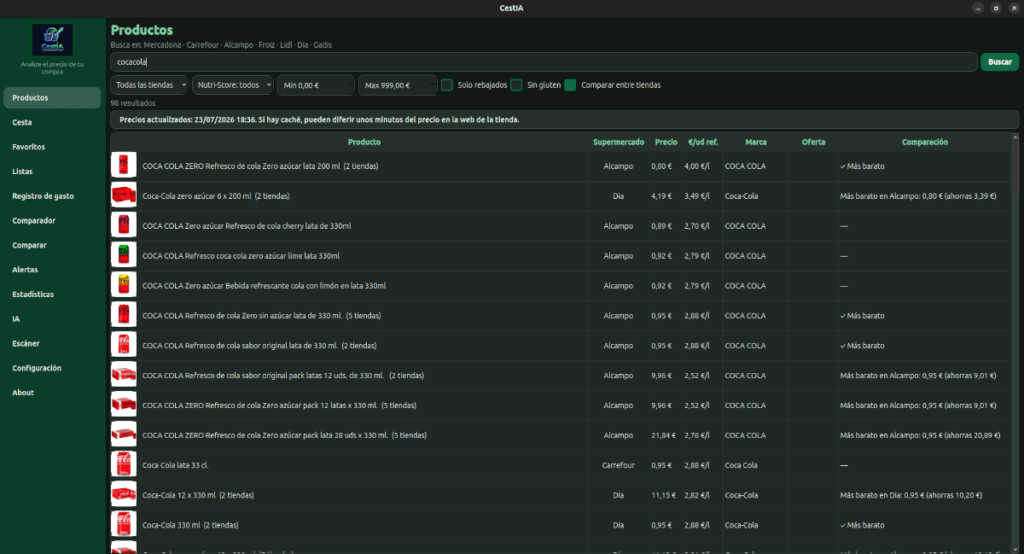The width and height of the screenshot is (1024, 554).
Task: Click the cherry cola 330ml can image
Action: click(123, 225)
